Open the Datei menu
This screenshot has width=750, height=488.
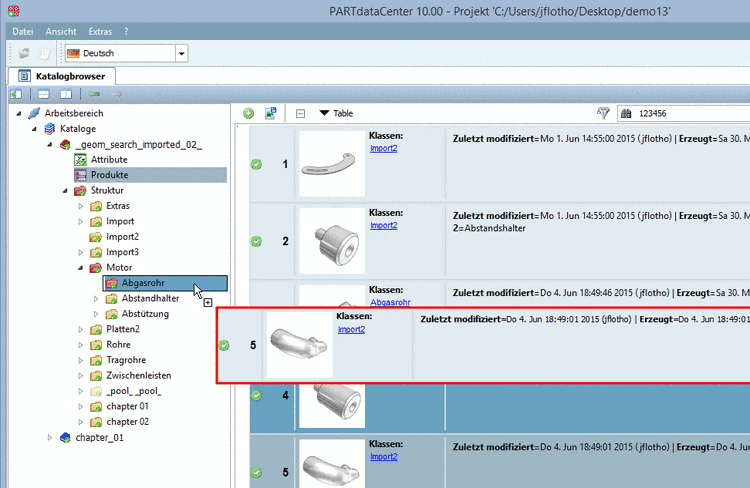coord(22,32)
